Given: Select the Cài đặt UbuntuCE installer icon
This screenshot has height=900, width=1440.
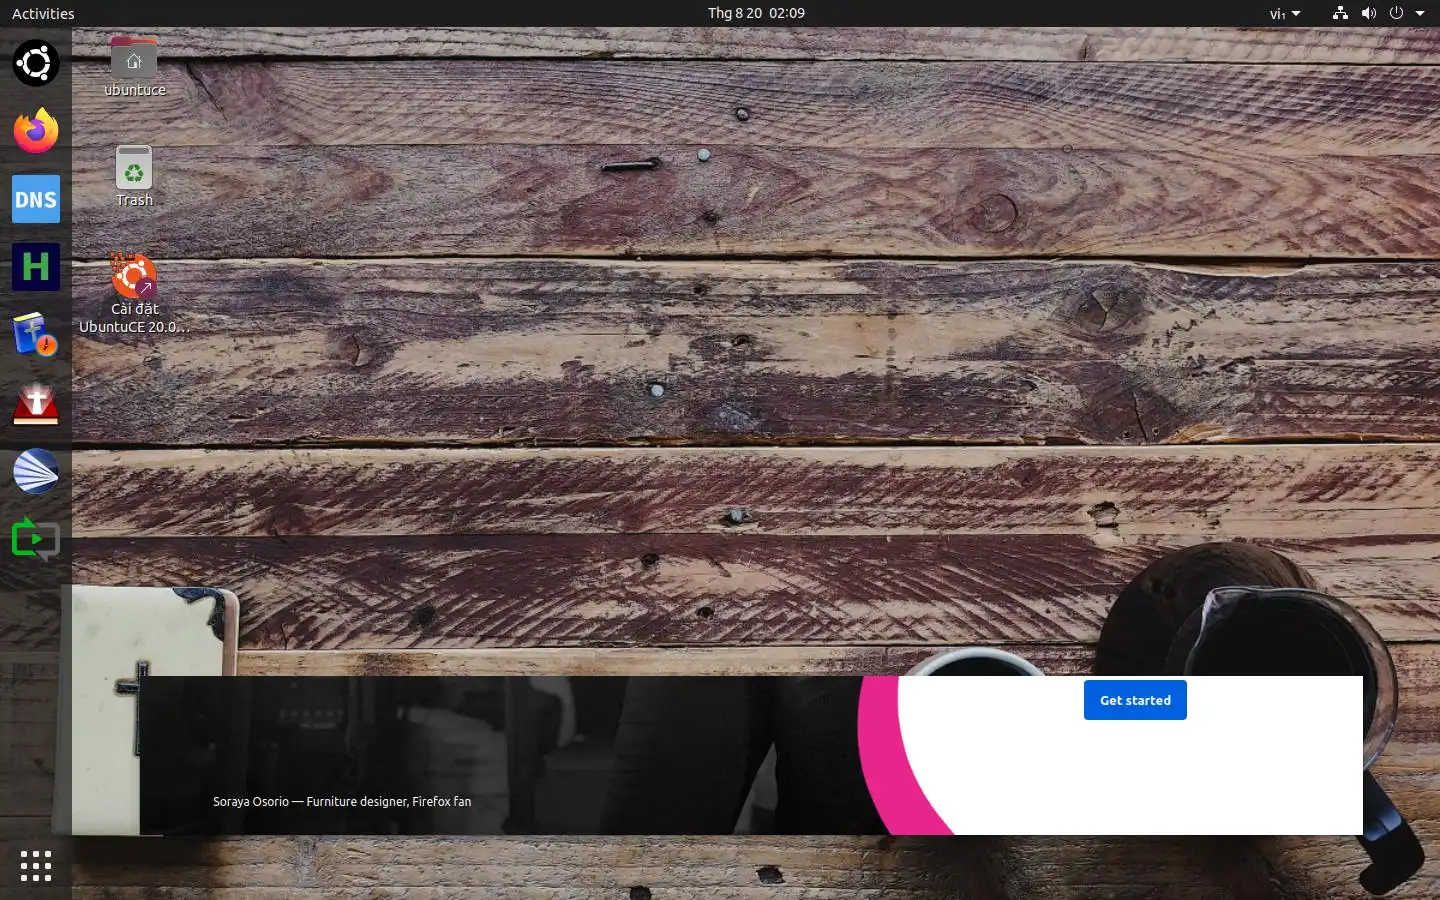Looking at the screenshot, I should (x=134, y=294).
